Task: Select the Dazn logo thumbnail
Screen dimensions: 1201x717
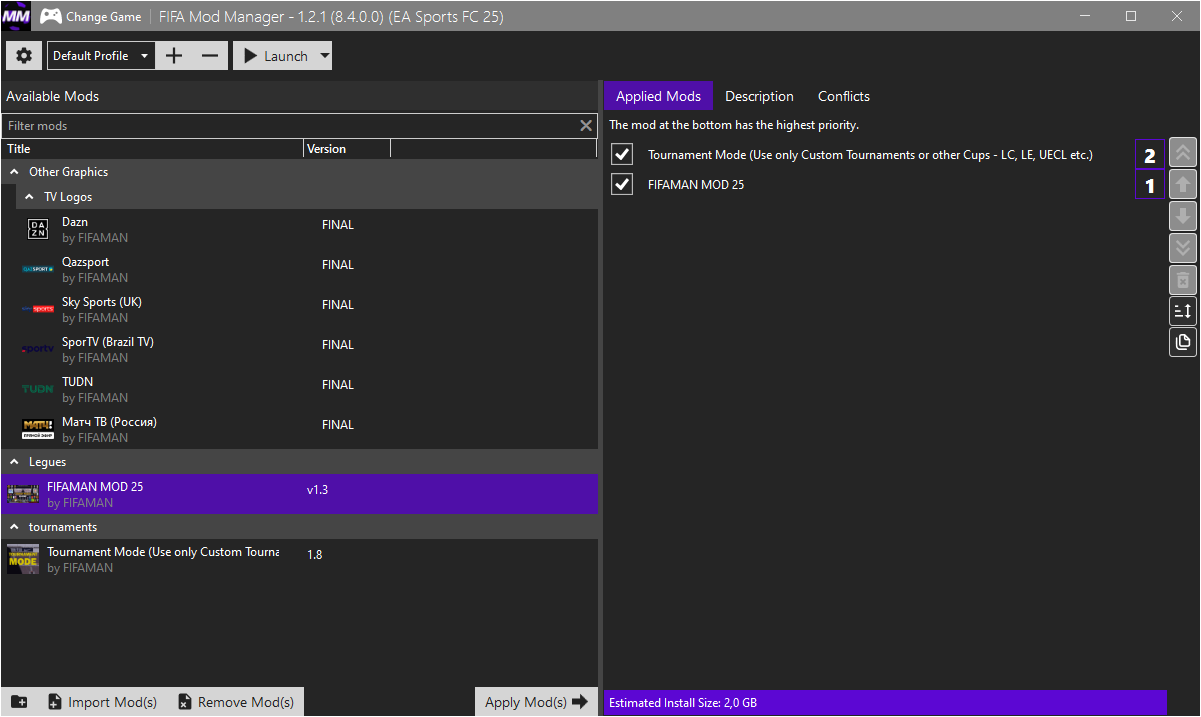Action: click(37, 230)
